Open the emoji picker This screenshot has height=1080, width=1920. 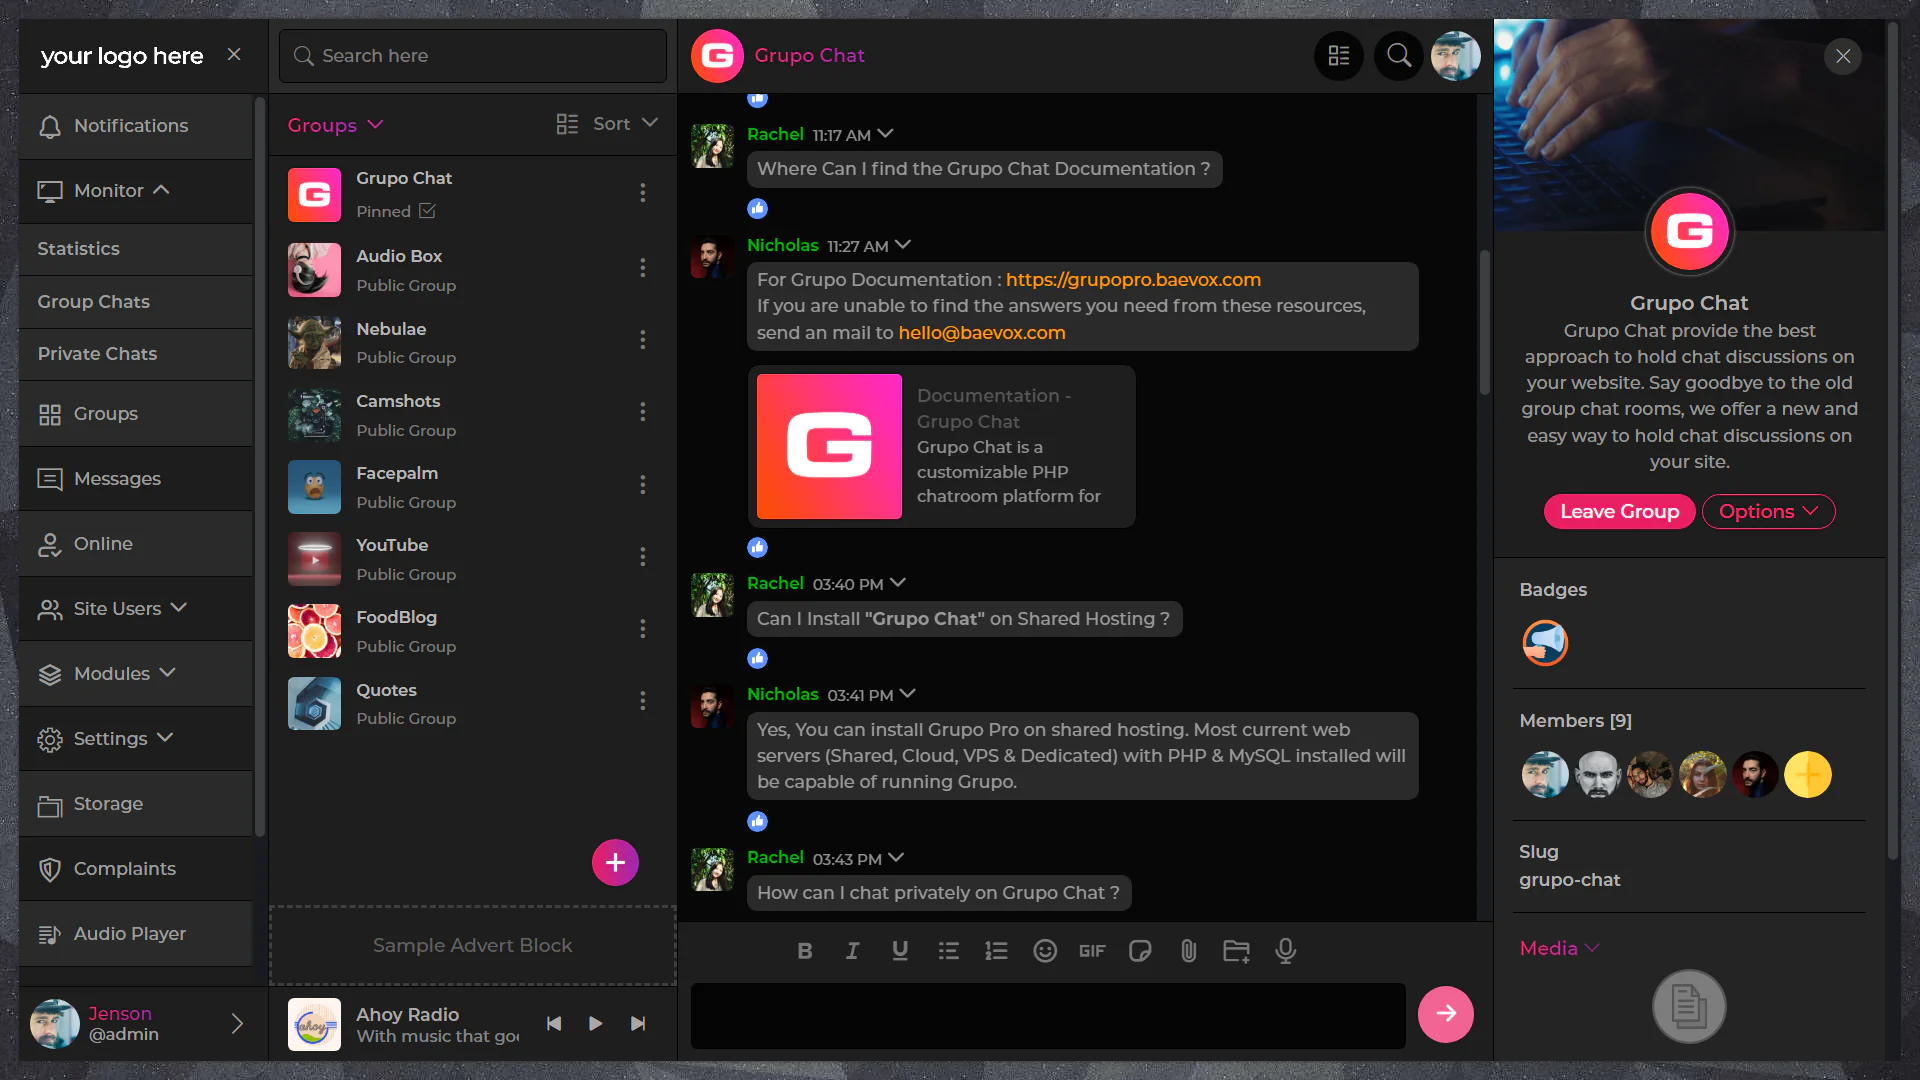tap(1044, 951)
